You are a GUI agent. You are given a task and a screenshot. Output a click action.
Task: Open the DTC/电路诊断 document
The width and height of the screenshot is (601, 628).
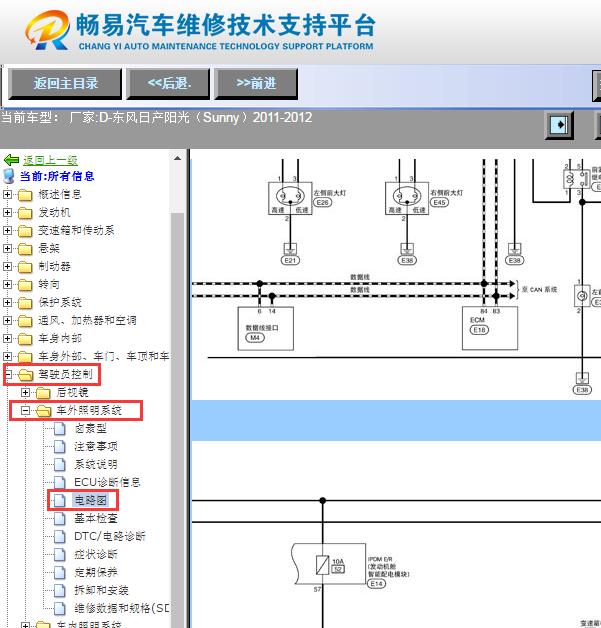click(110, 536)
